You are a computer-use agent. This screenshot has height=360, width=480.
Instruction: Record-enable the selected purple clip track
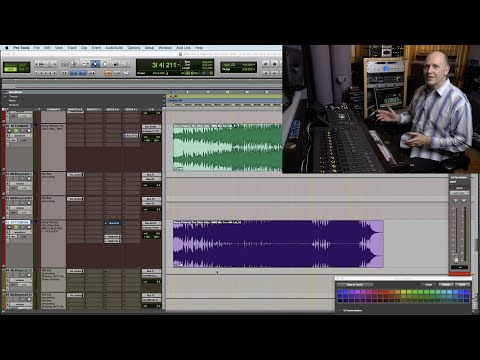tap(9, 227)
